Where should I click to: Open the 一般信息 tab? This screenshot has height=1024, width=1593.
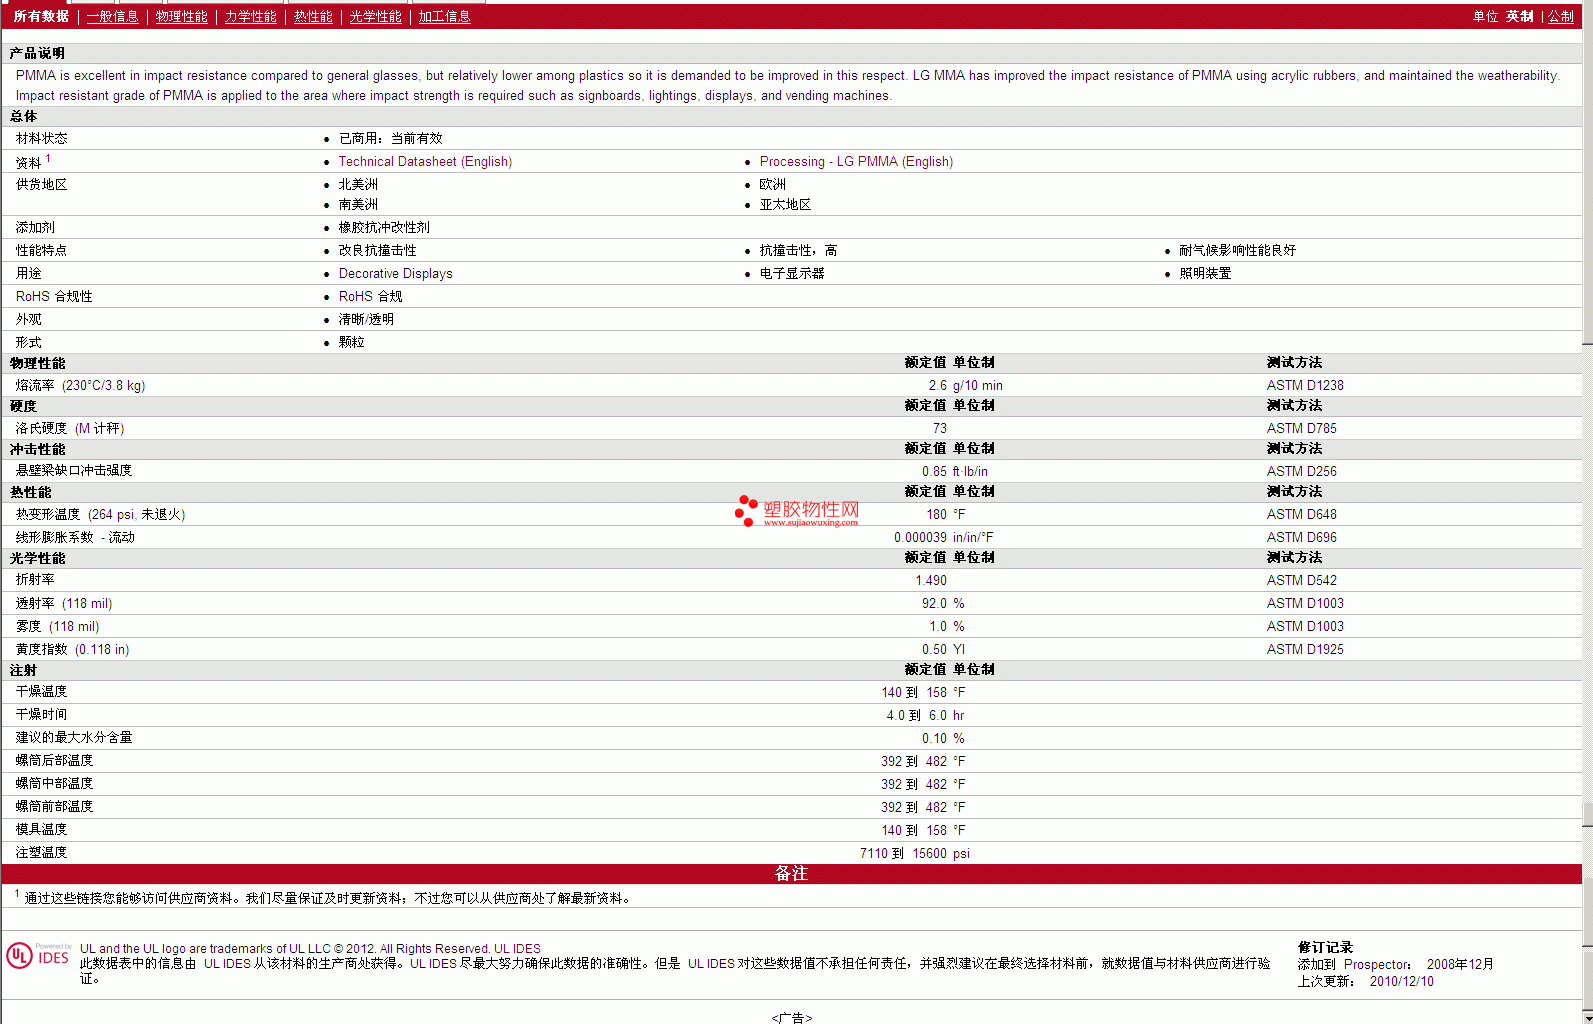point(112,16)
